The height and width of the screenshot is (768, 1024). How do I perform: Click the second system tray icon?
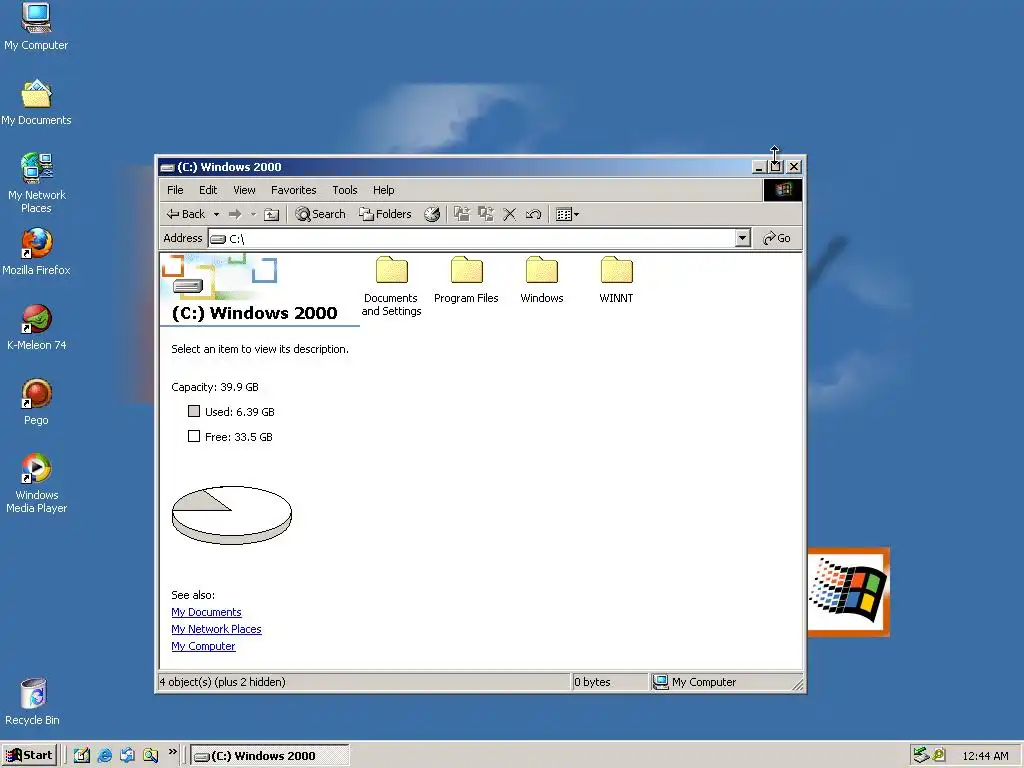(938, 755)
